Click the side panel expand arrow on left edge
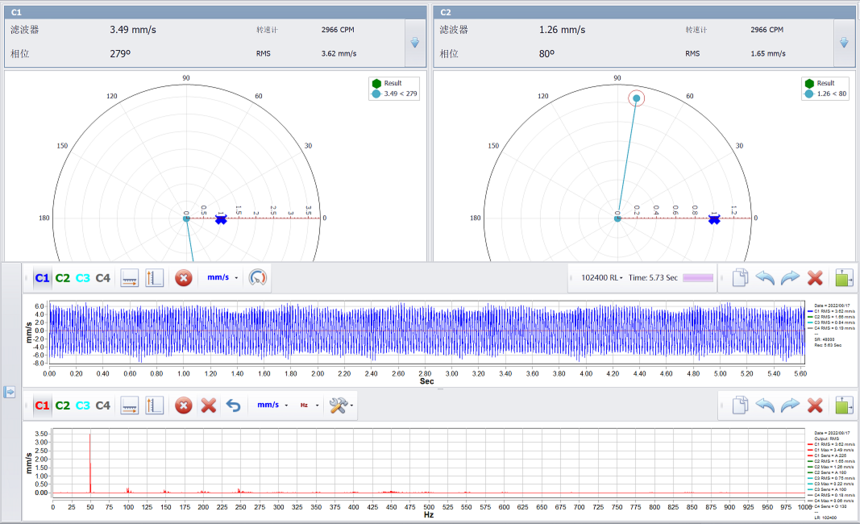 pos(9,392)
